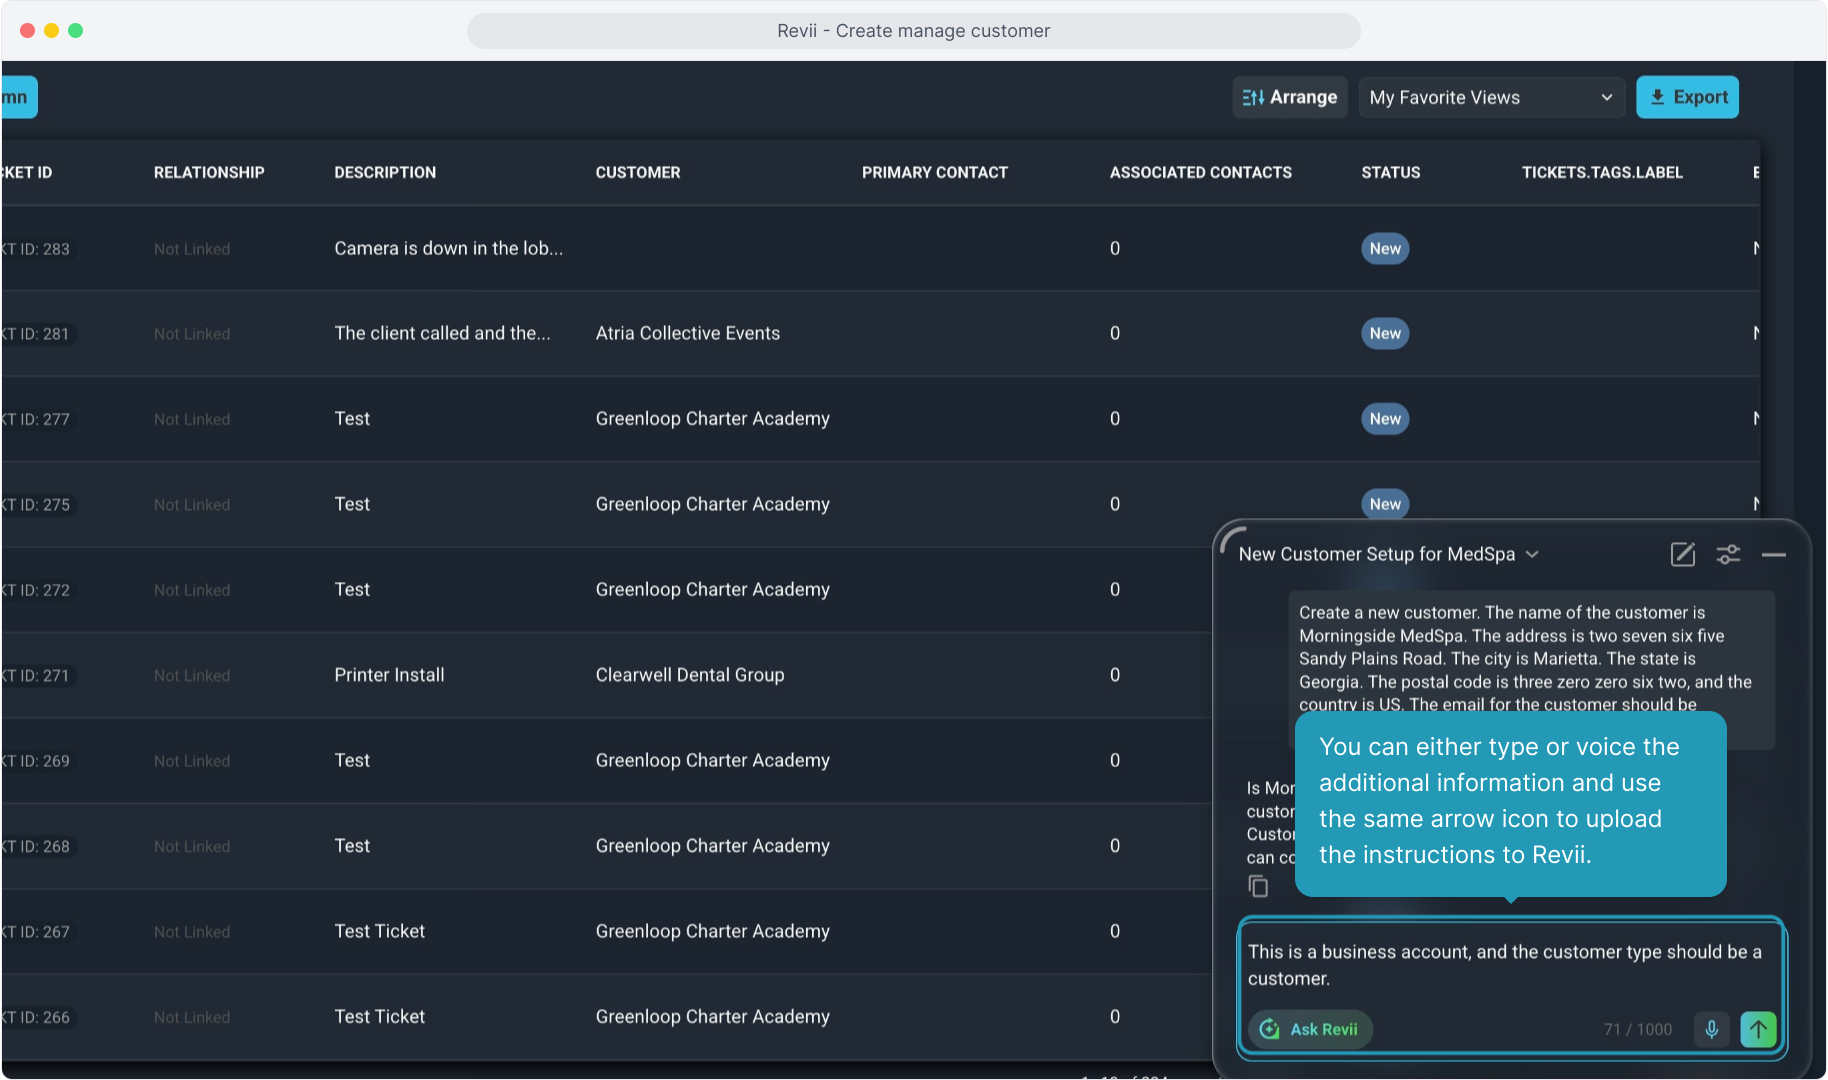The image size is (1828, 1080).
Task: Open the Arrange columns options
Action: (x=1289, y=97)
